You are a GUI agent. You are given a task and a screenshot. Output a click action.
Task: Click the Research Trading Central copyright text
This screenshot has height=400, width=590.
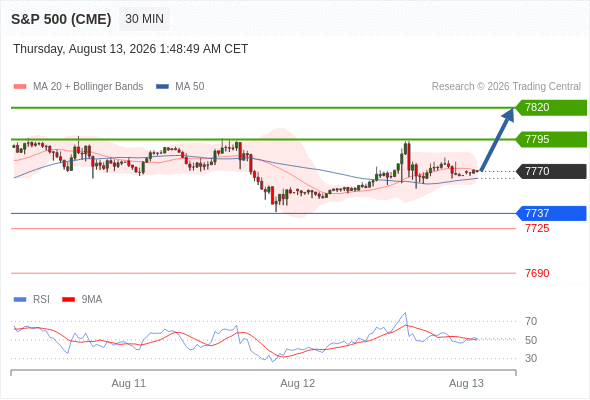click(x=506, y=87)
